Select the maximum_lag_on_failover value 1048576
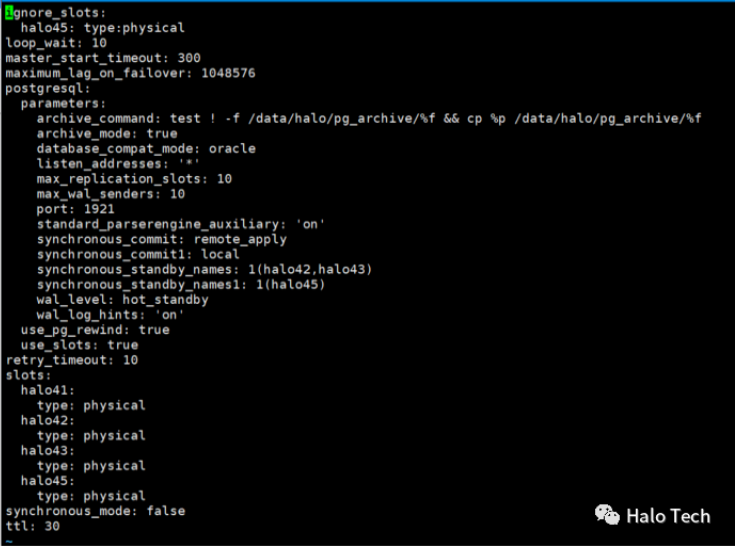This screenshot has width=735, height=547. coord(228,73)
